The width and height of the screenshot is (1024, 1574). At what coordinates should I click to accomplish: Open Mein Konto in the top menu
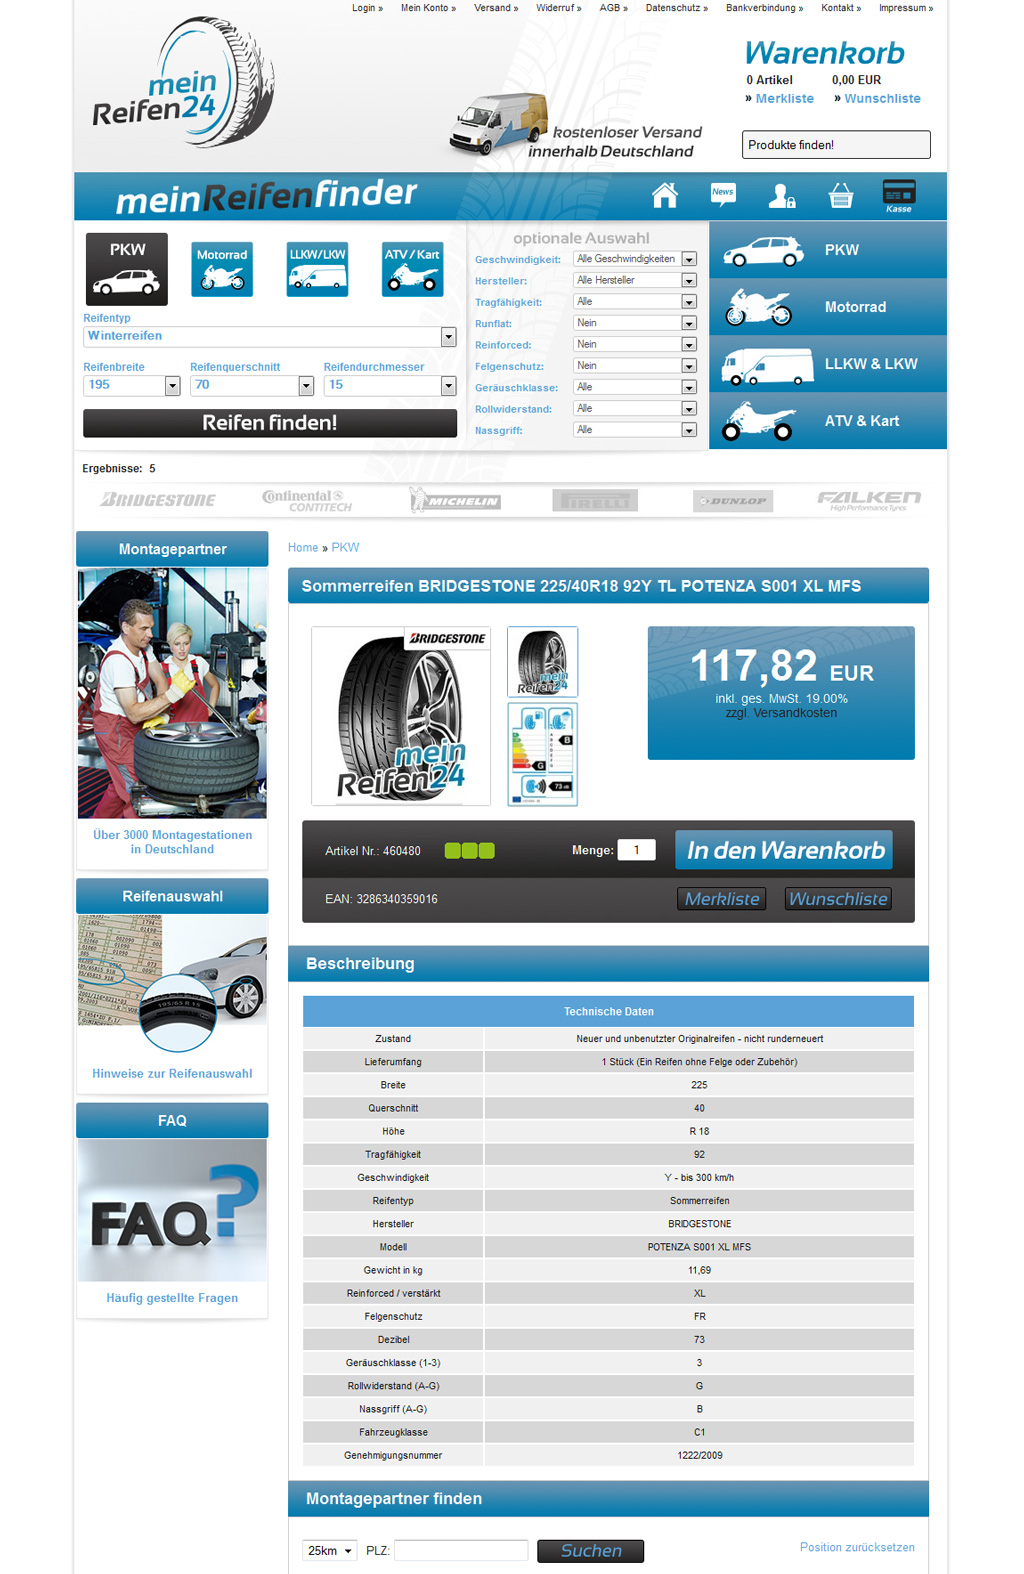tap(428, 8)
